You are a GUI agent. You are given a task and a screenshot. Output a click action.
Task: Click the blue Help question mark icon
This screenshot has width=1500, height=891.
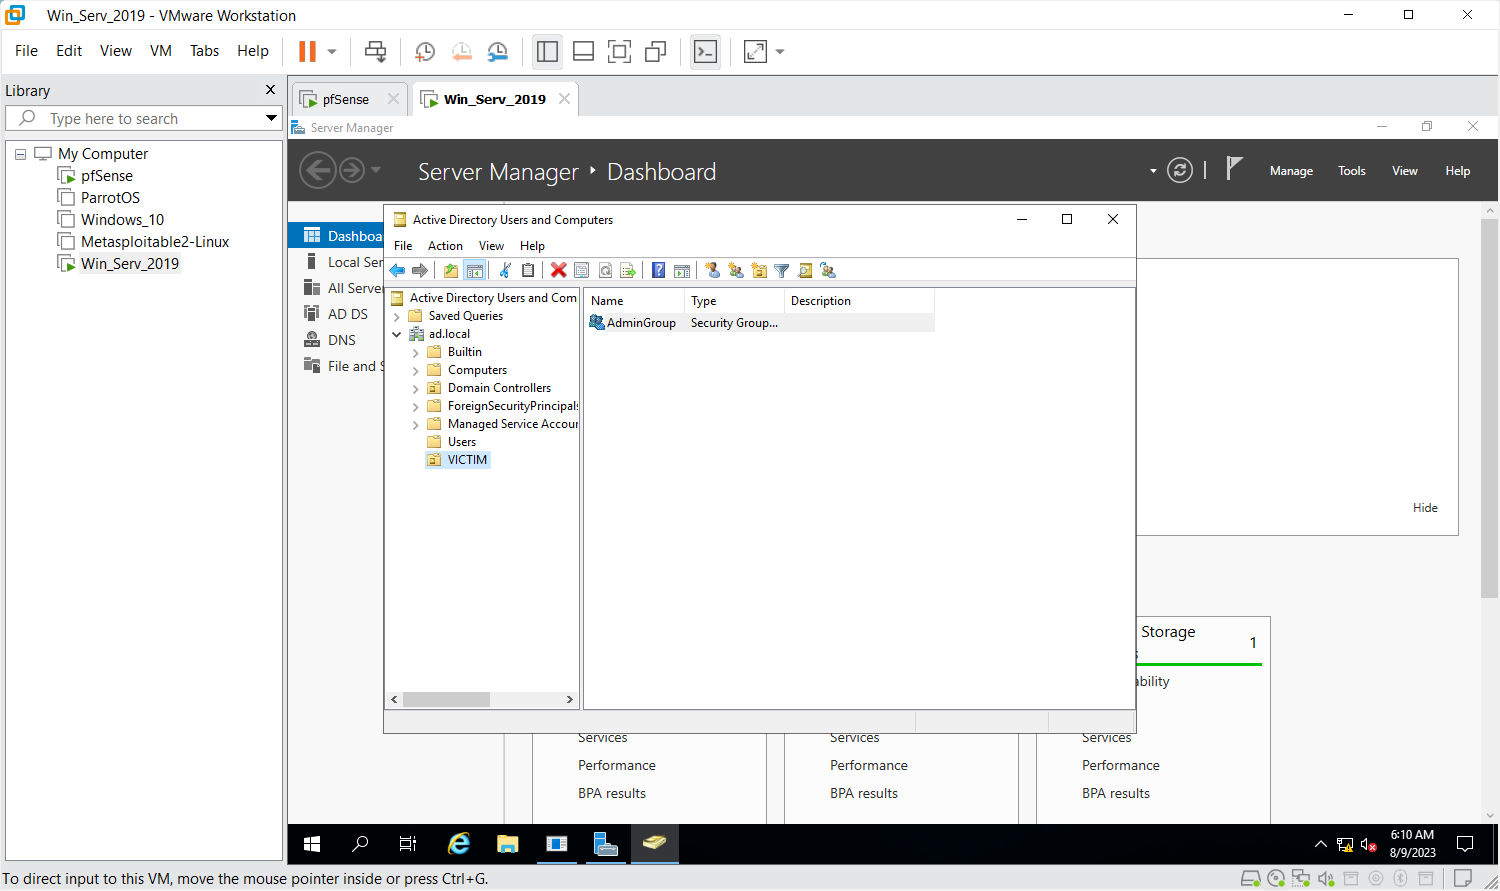[658, 270]
